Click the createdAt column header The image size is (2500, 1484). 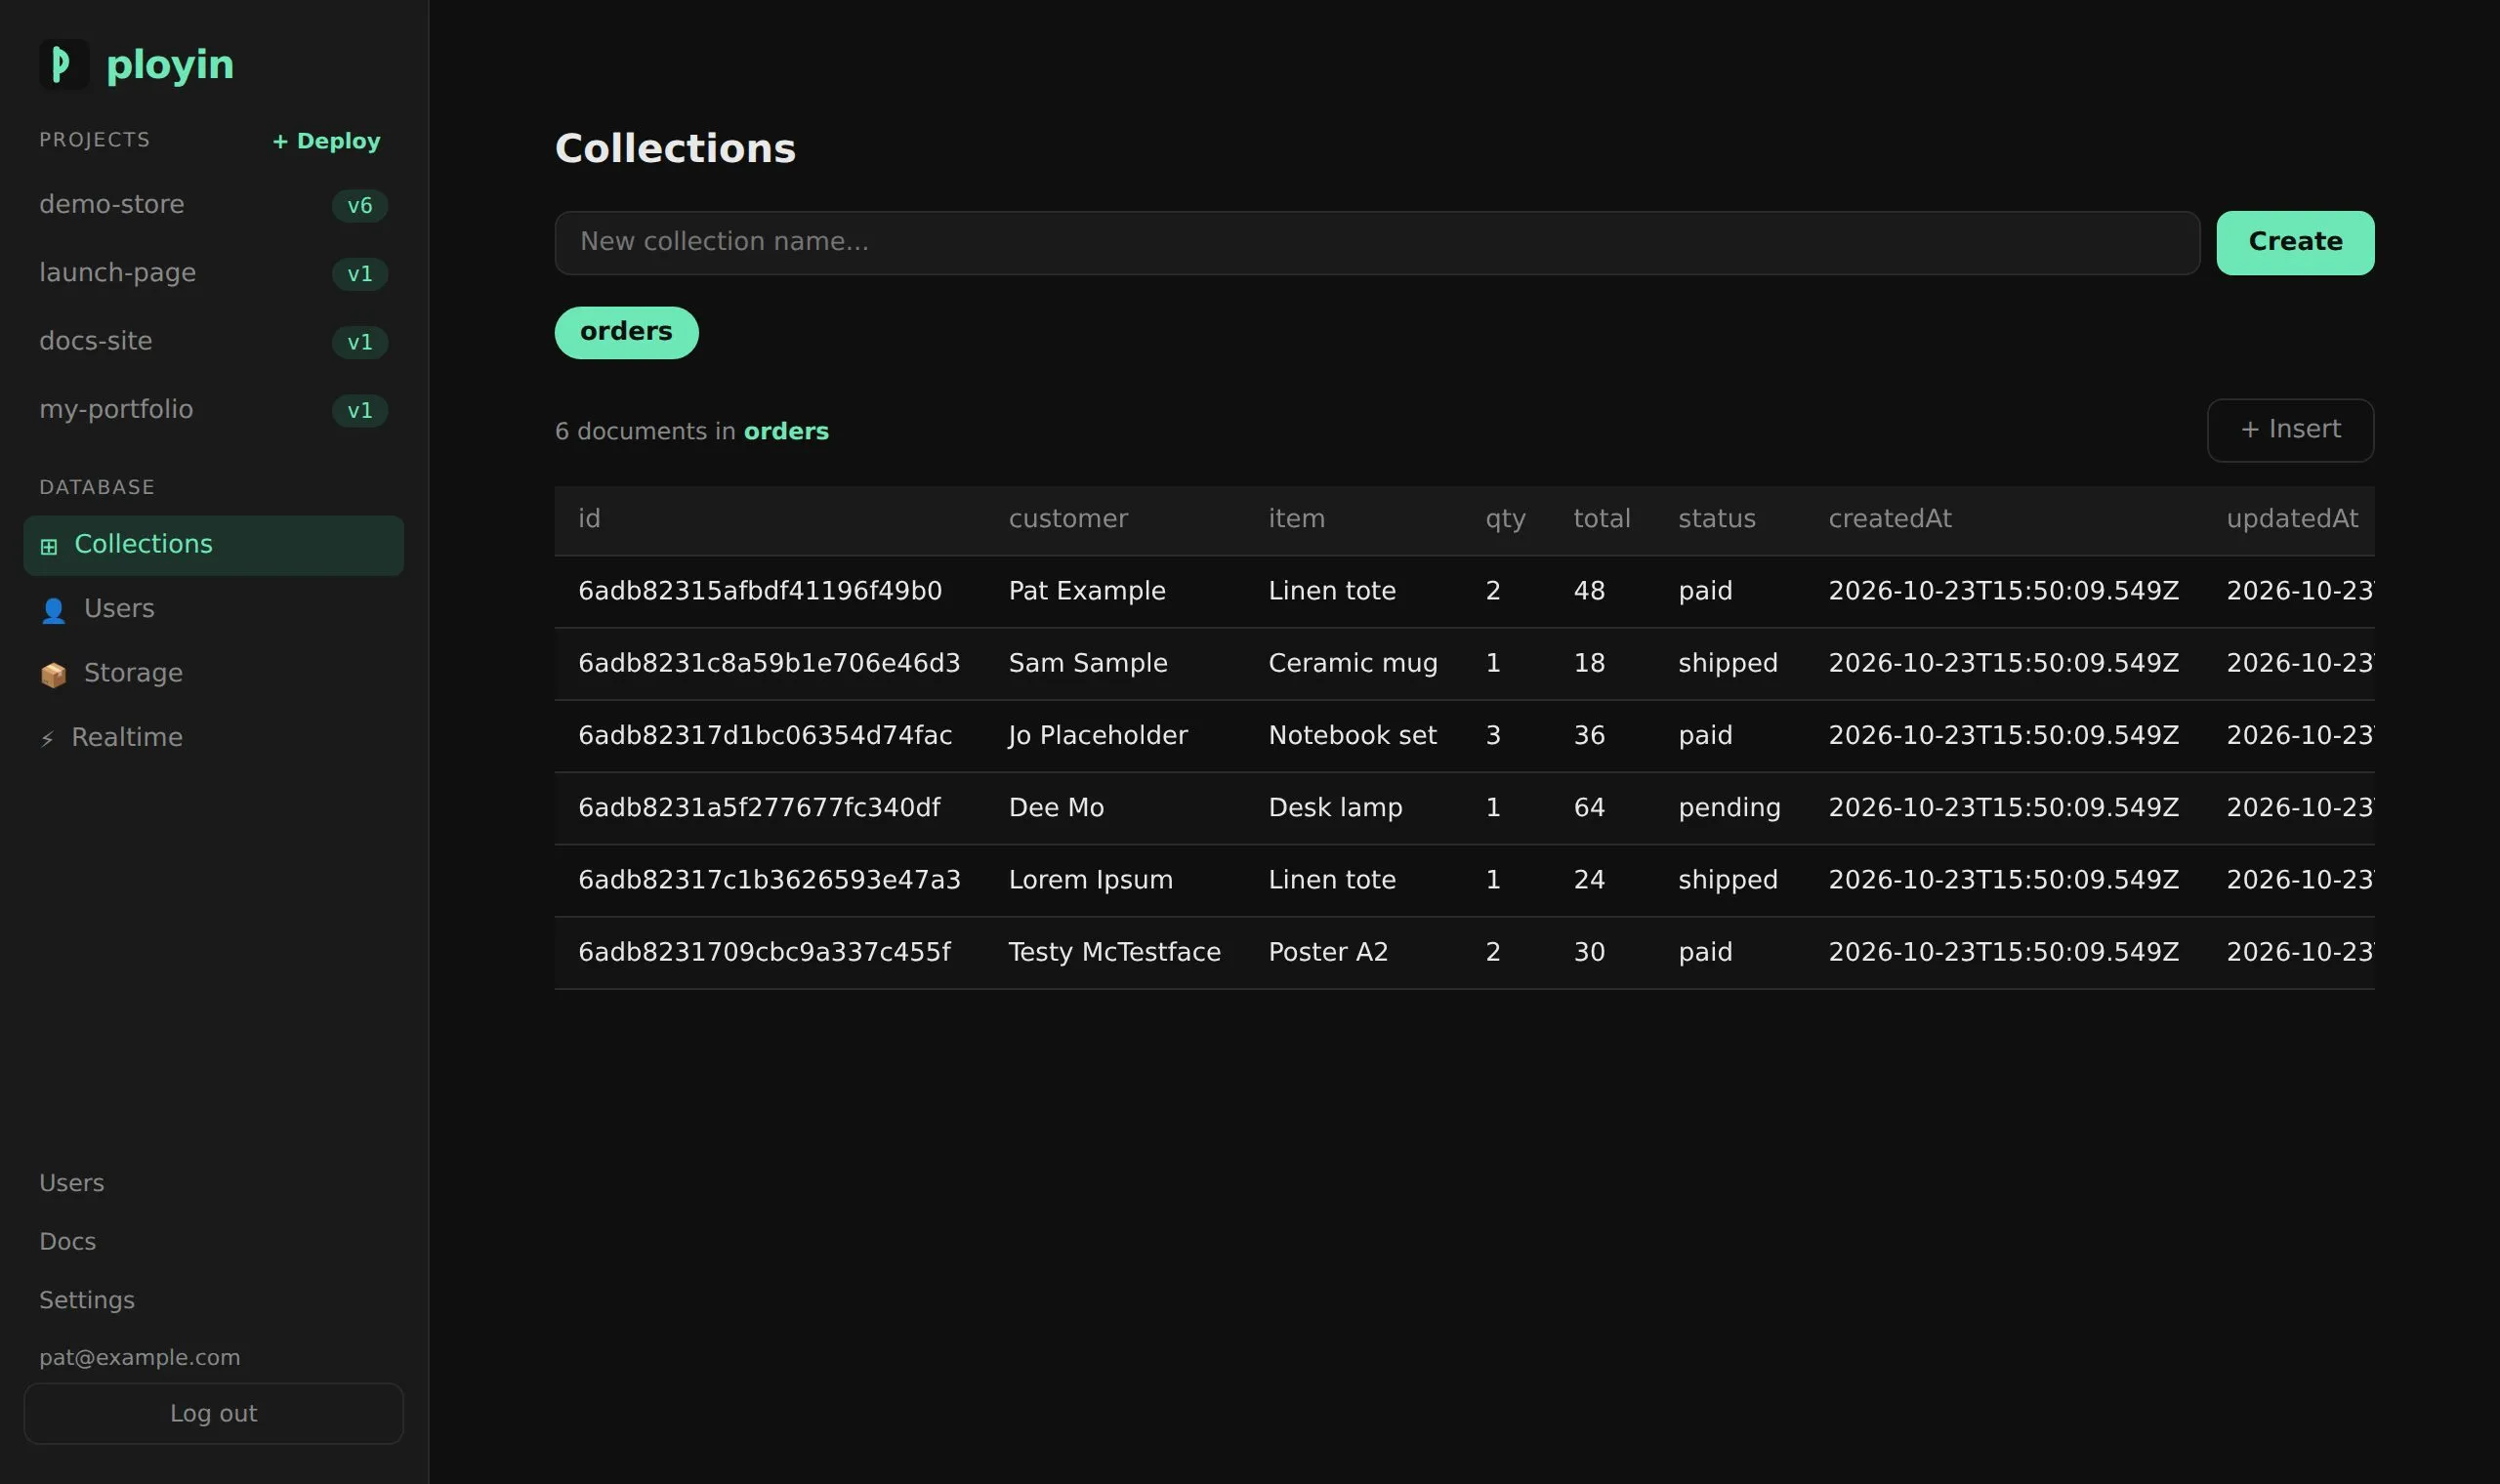(1890, 519)
